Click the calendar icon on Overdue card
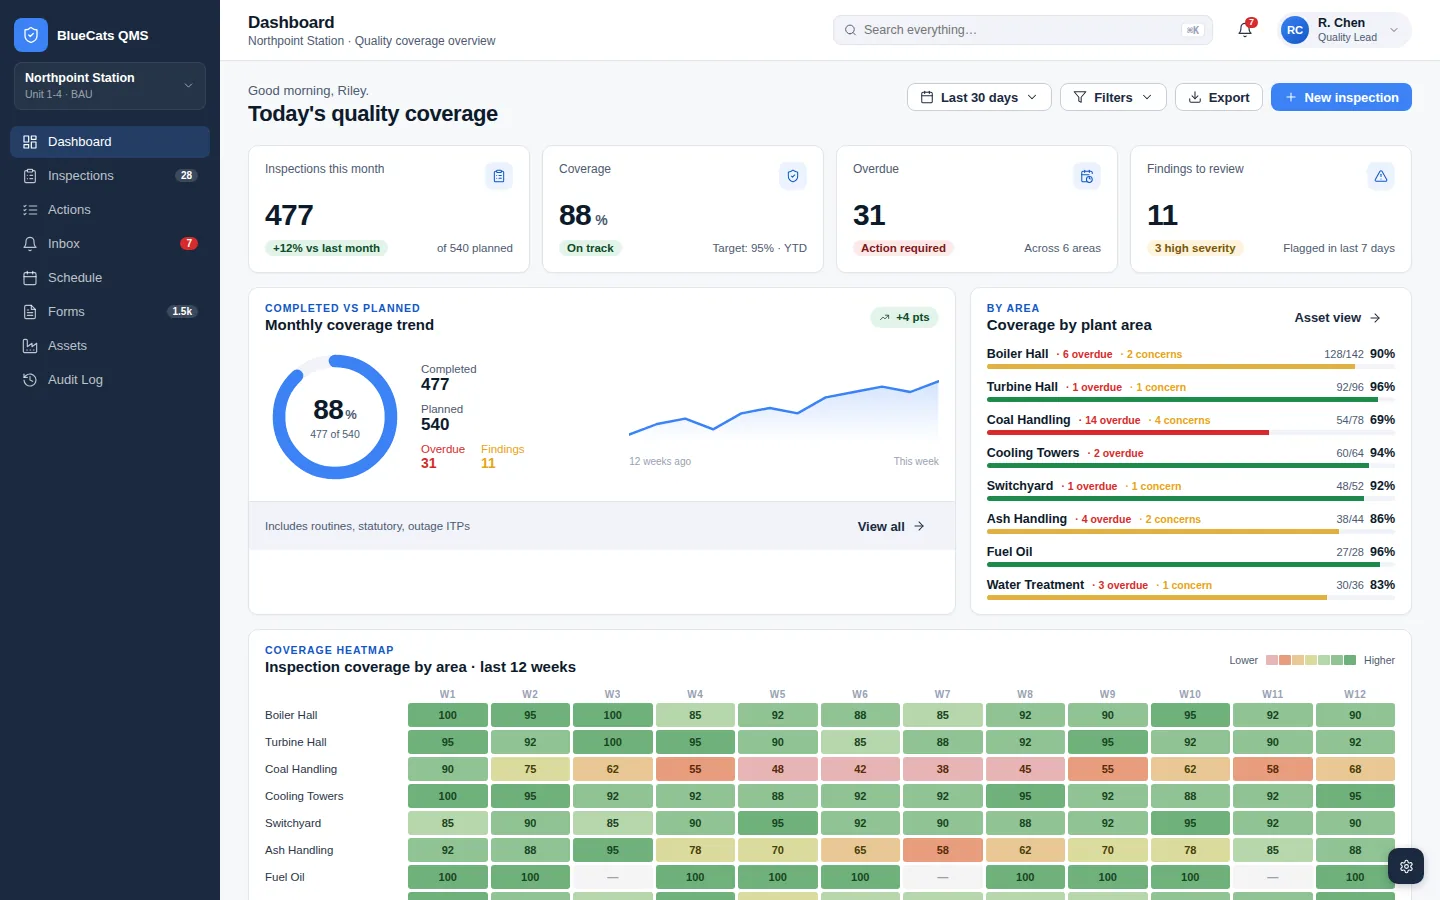This screenshot has width=1440, height=900. [1087, 176]
